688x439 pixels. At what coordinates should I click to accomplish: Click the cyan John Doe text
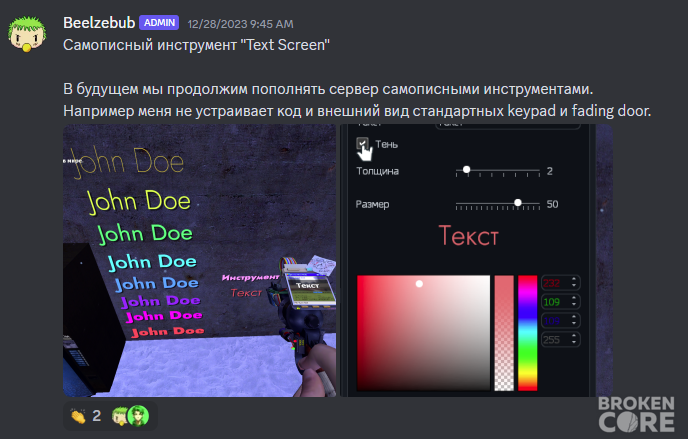pyautogui.click(x=152, y=262)
